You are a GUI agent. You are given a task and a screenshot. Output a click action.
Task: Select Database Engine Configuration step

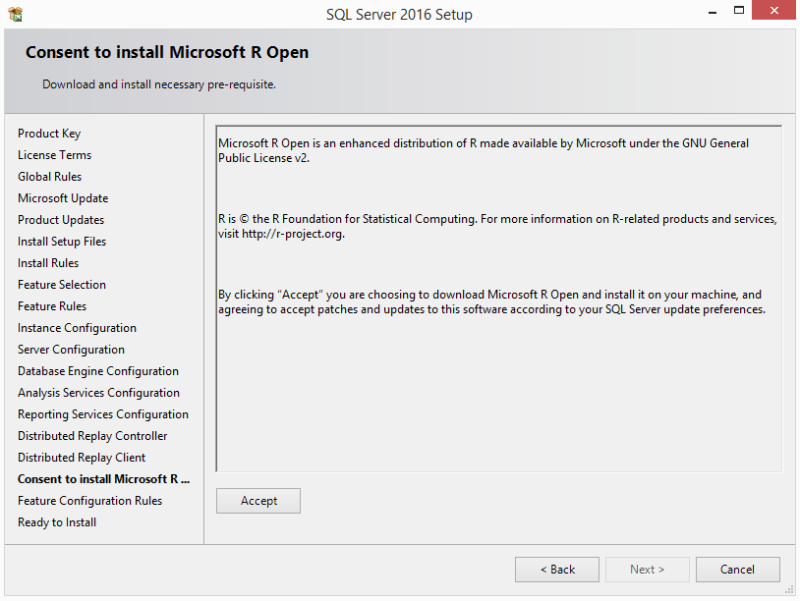click(98, 371)
